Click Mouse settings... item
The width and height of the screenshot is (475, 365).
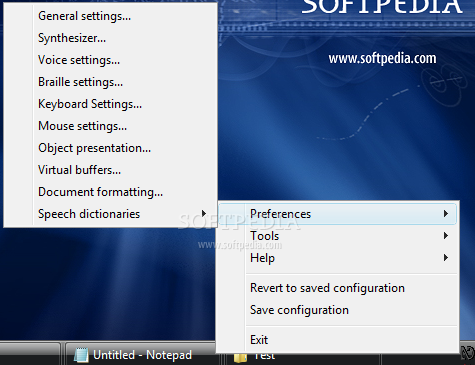(x=110, y=126)
